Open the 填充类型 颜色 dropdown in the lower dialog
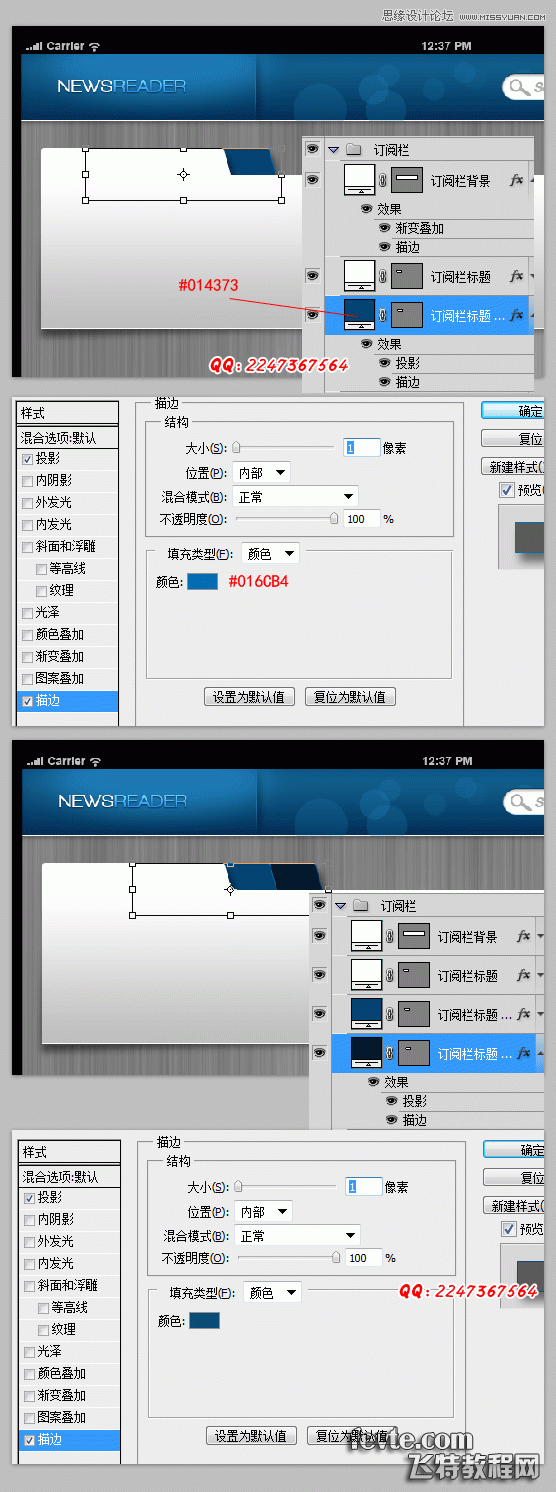This screenshot has height=1492, width=556. 272,1292
